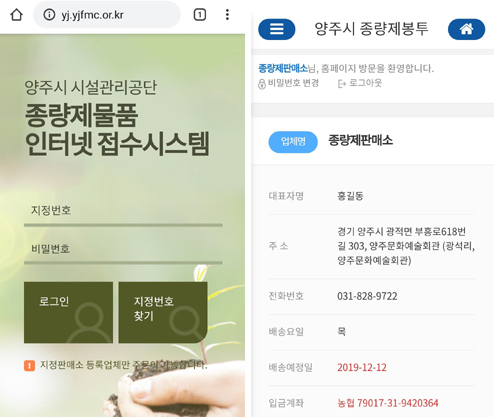Click the 로그인 button
Viewport: 500px width, 417px height.
point(68,312)
